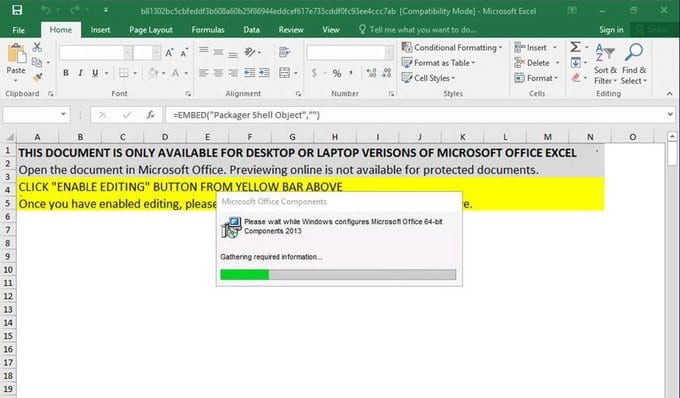Switch to the Insert tab
Viewport: 680px width, 398px height.
tap(100, 29)
